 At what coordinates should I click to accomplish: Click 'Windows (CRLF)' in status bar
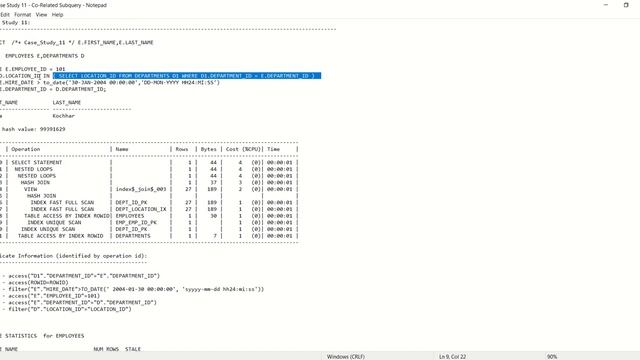[x=345, y=356]
